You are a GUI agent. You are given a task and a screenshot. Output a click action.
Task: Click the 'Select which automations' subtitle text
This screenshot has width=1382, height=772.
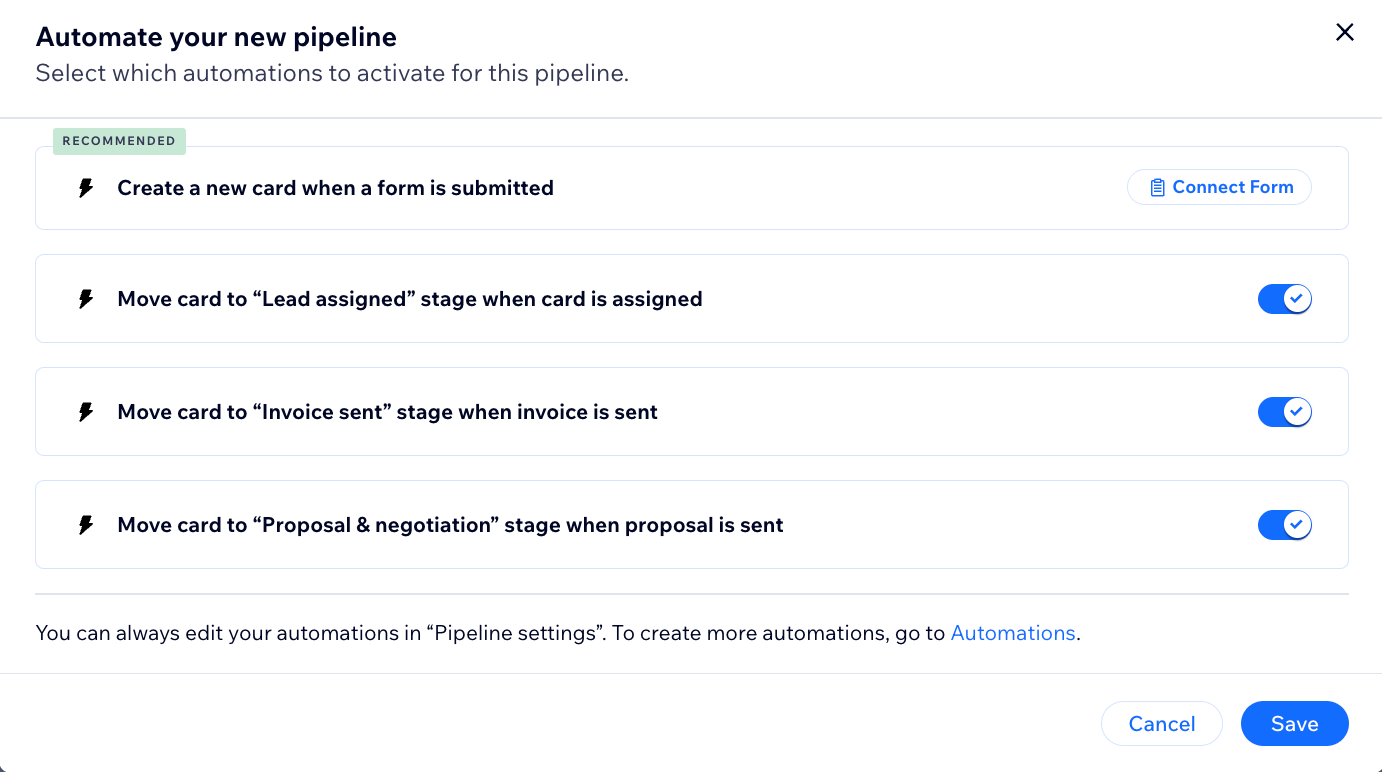[x=332, y=73]
